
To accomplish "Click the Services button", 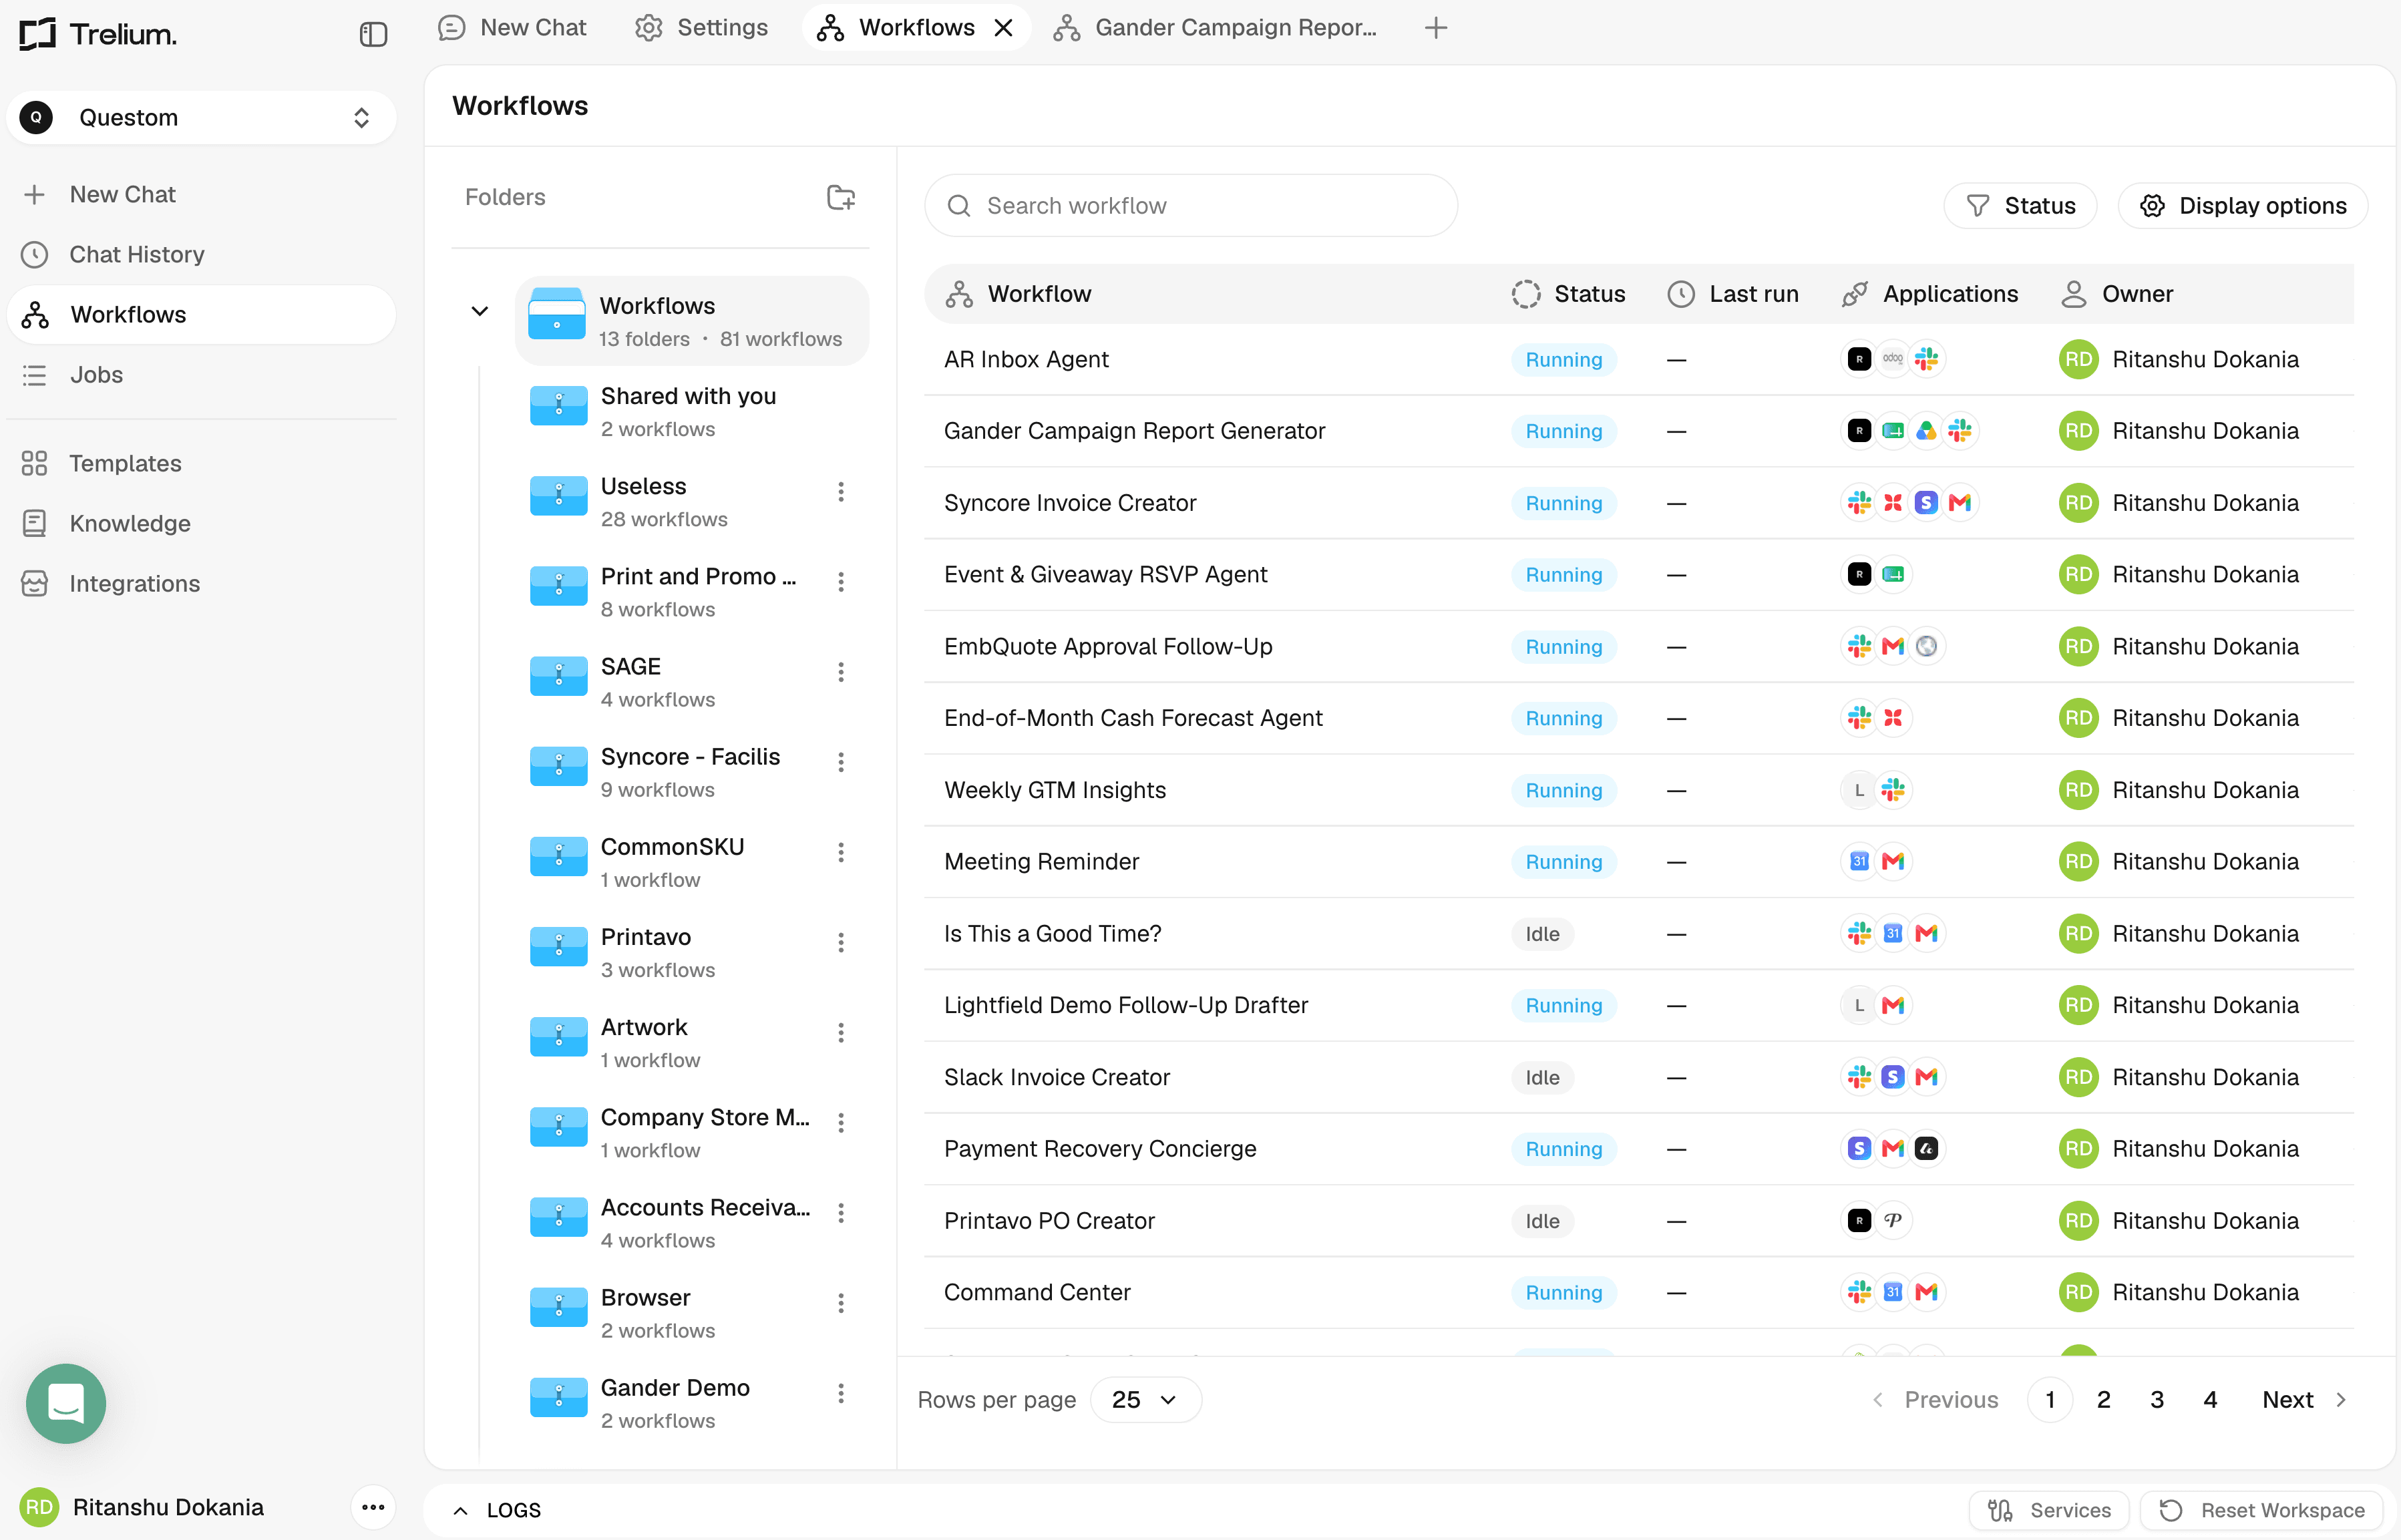I will coord(2049,1510).
